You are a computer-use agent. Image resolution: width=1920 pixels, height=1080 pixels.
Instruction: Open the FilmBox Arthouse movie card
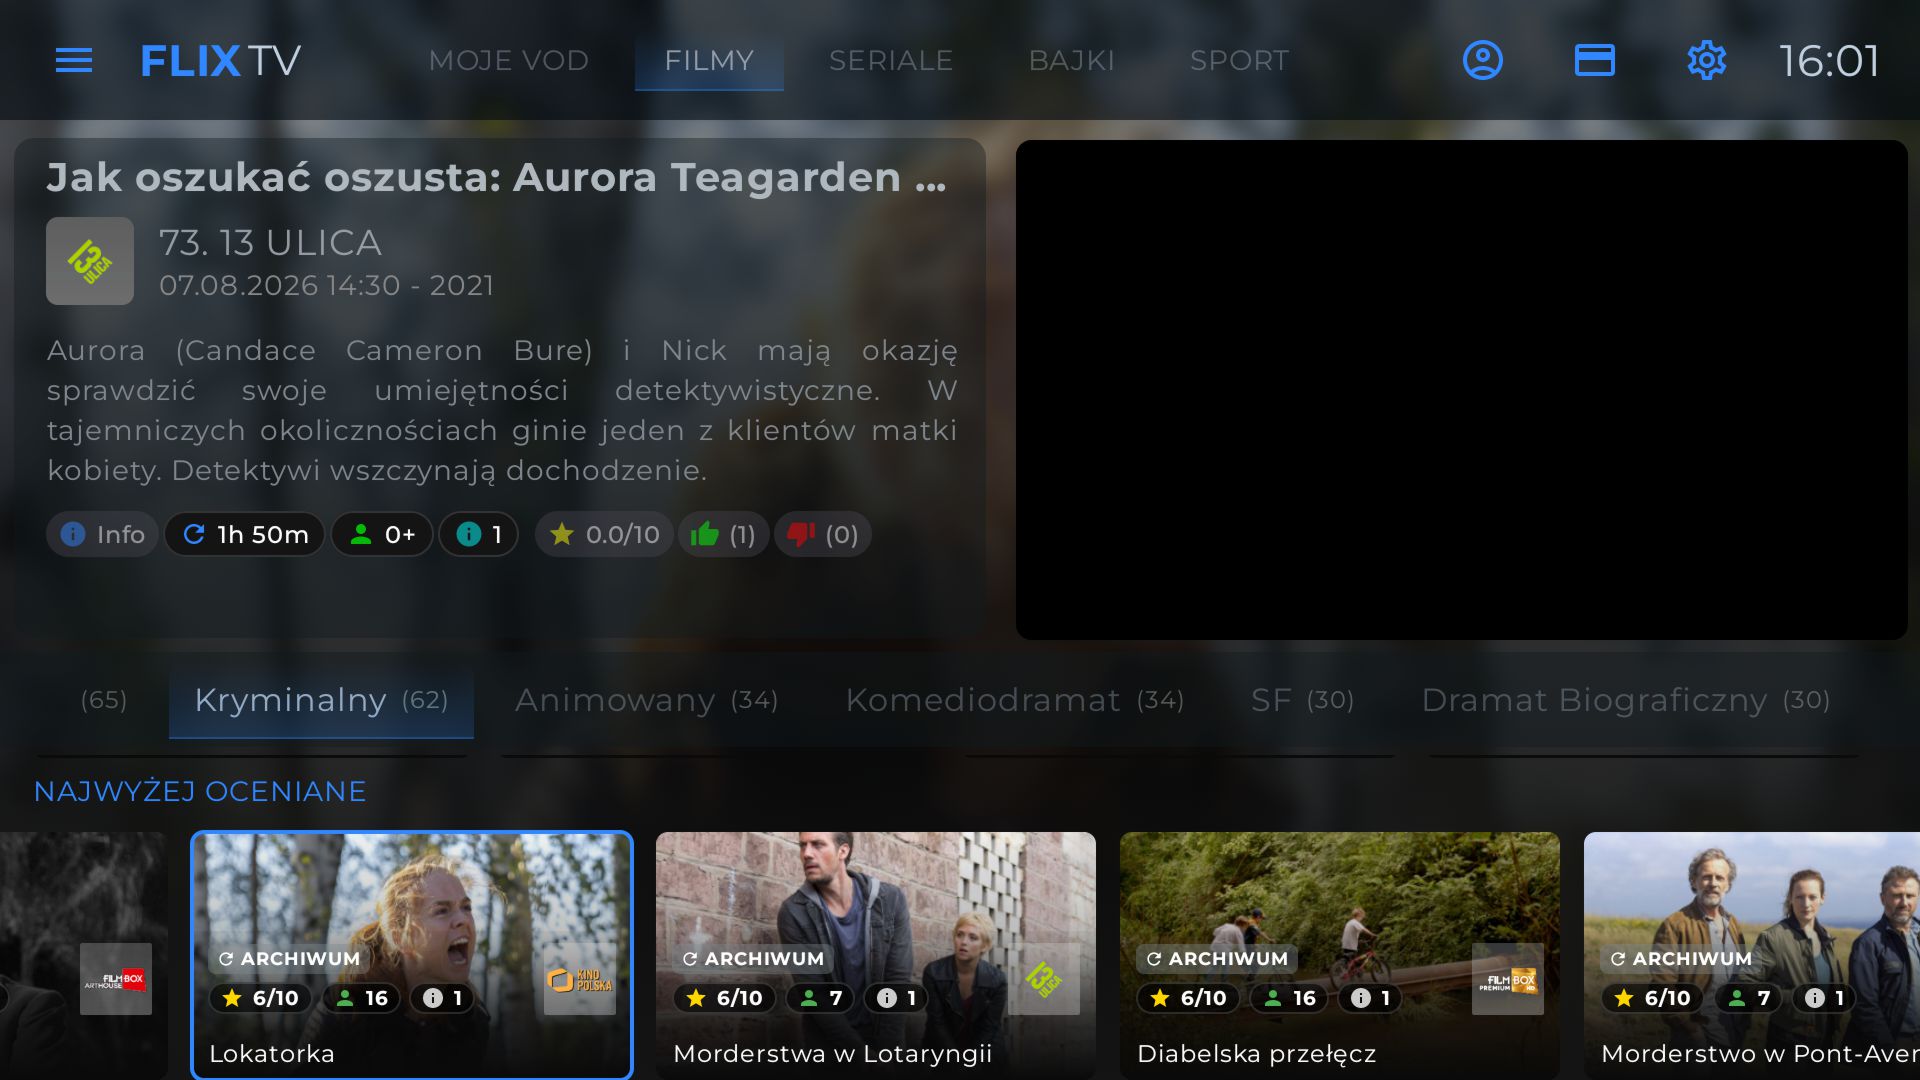point(84,956)
